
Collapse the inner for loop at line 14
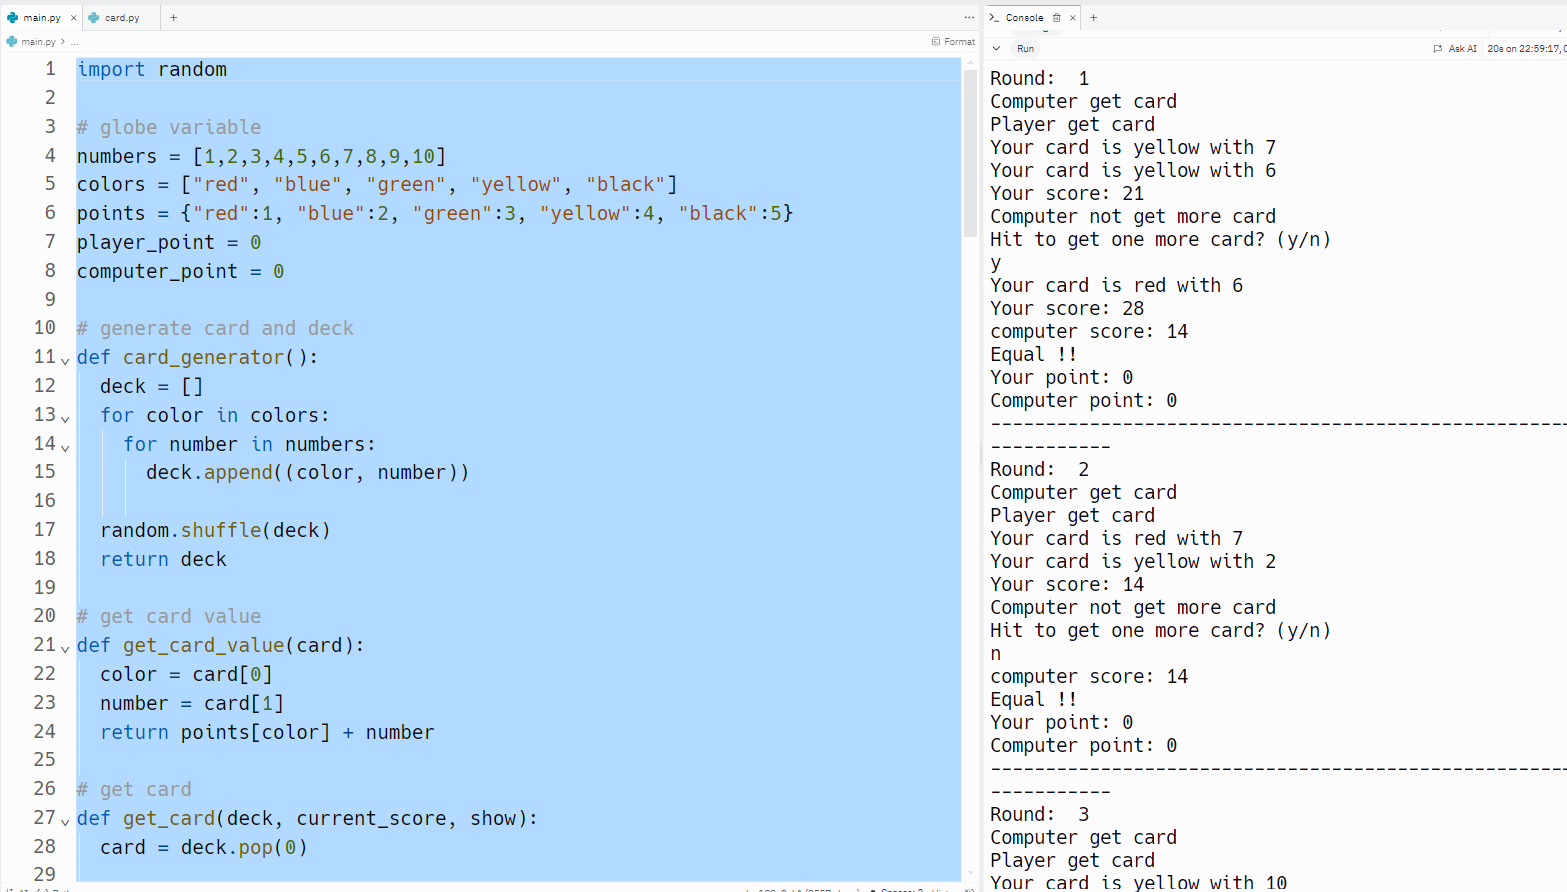[x=65, y=447]
